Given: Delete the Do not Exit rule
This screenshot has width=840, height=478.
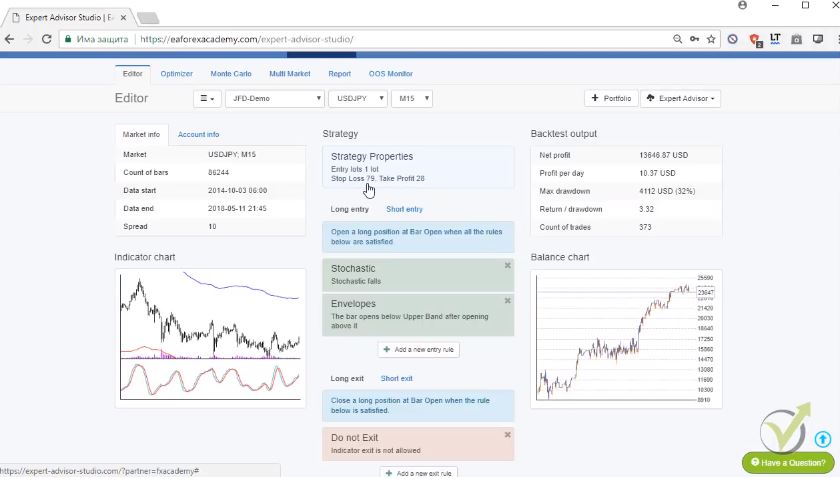Looking at the screenshot, I should pyautogui.click(x=507, y=435).
